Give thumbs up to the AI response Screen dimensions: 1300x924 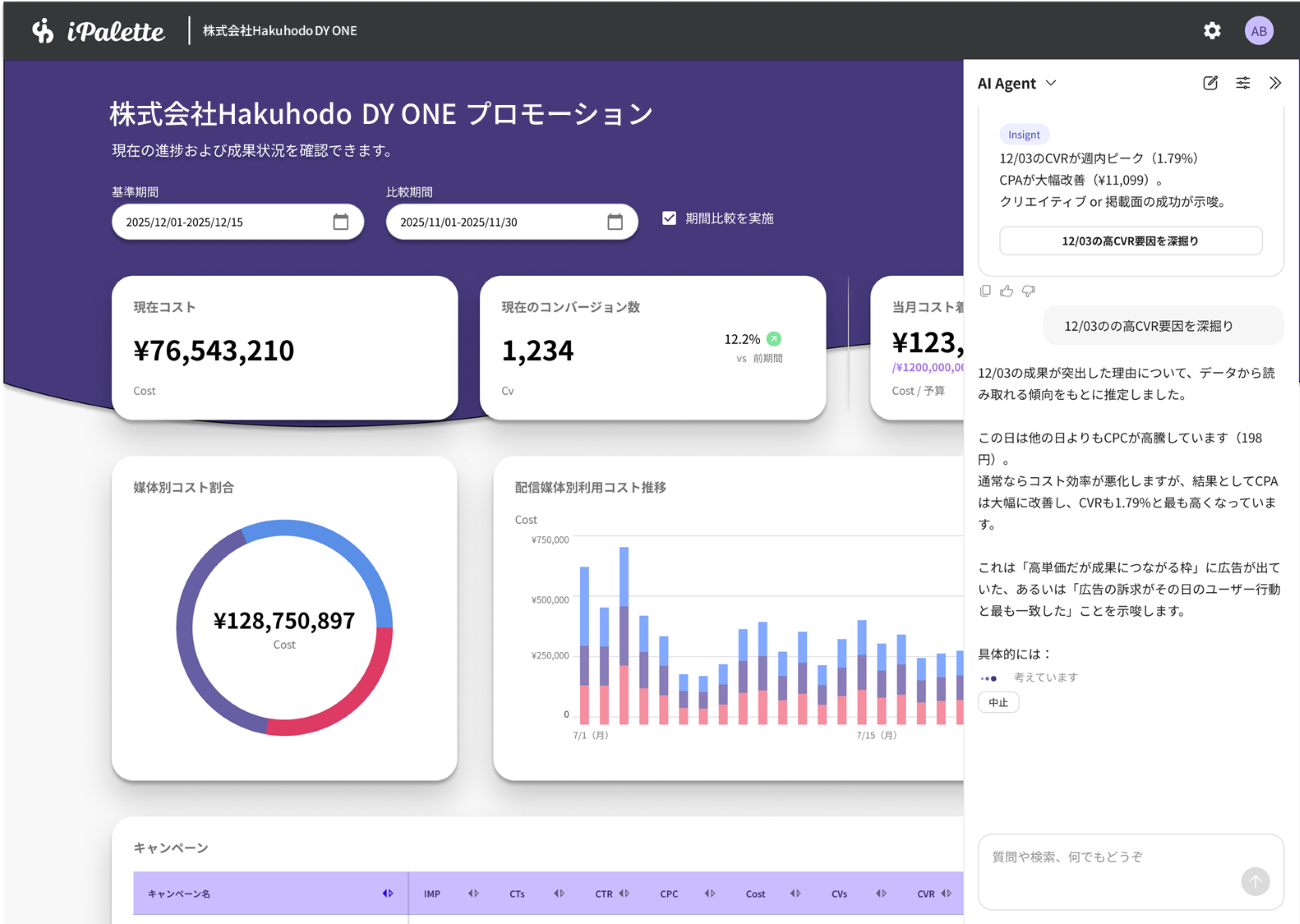point(1007,290)
